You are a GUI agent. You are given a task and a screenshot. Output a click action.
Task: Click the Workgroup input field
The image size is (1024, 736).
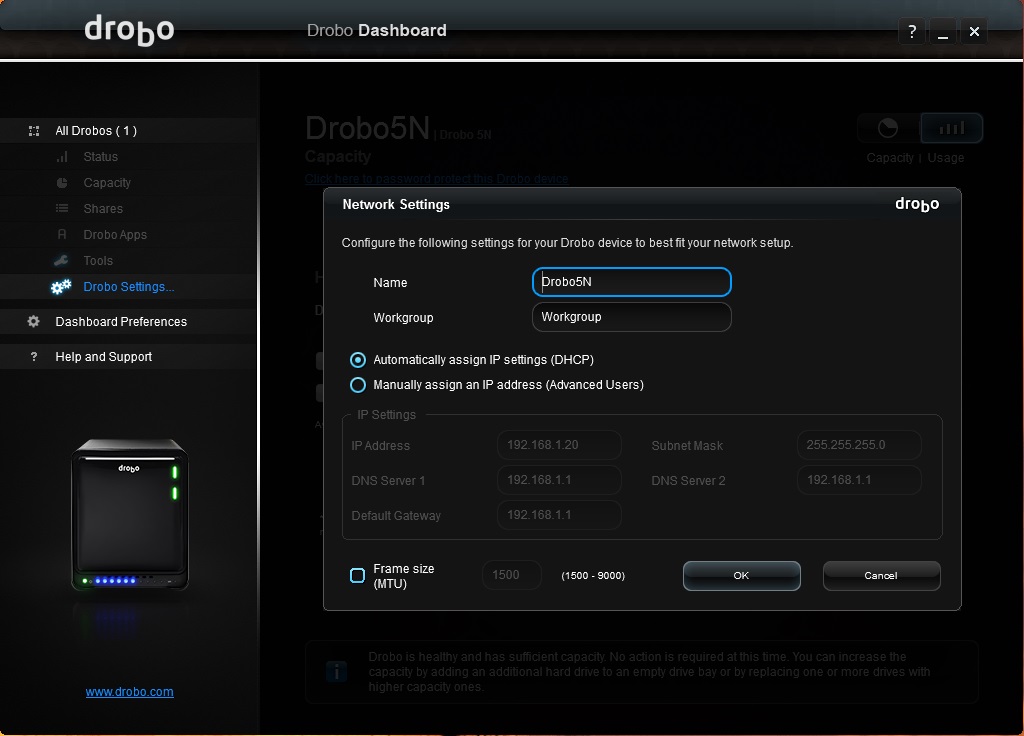632,317
